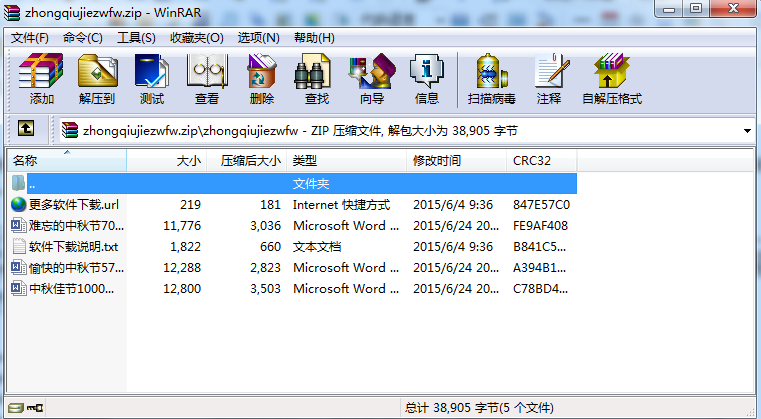Click the Word icon of 愉快的中秋节57...
Image resolution: width=761 pixels, height=419 pixels.
18,267
